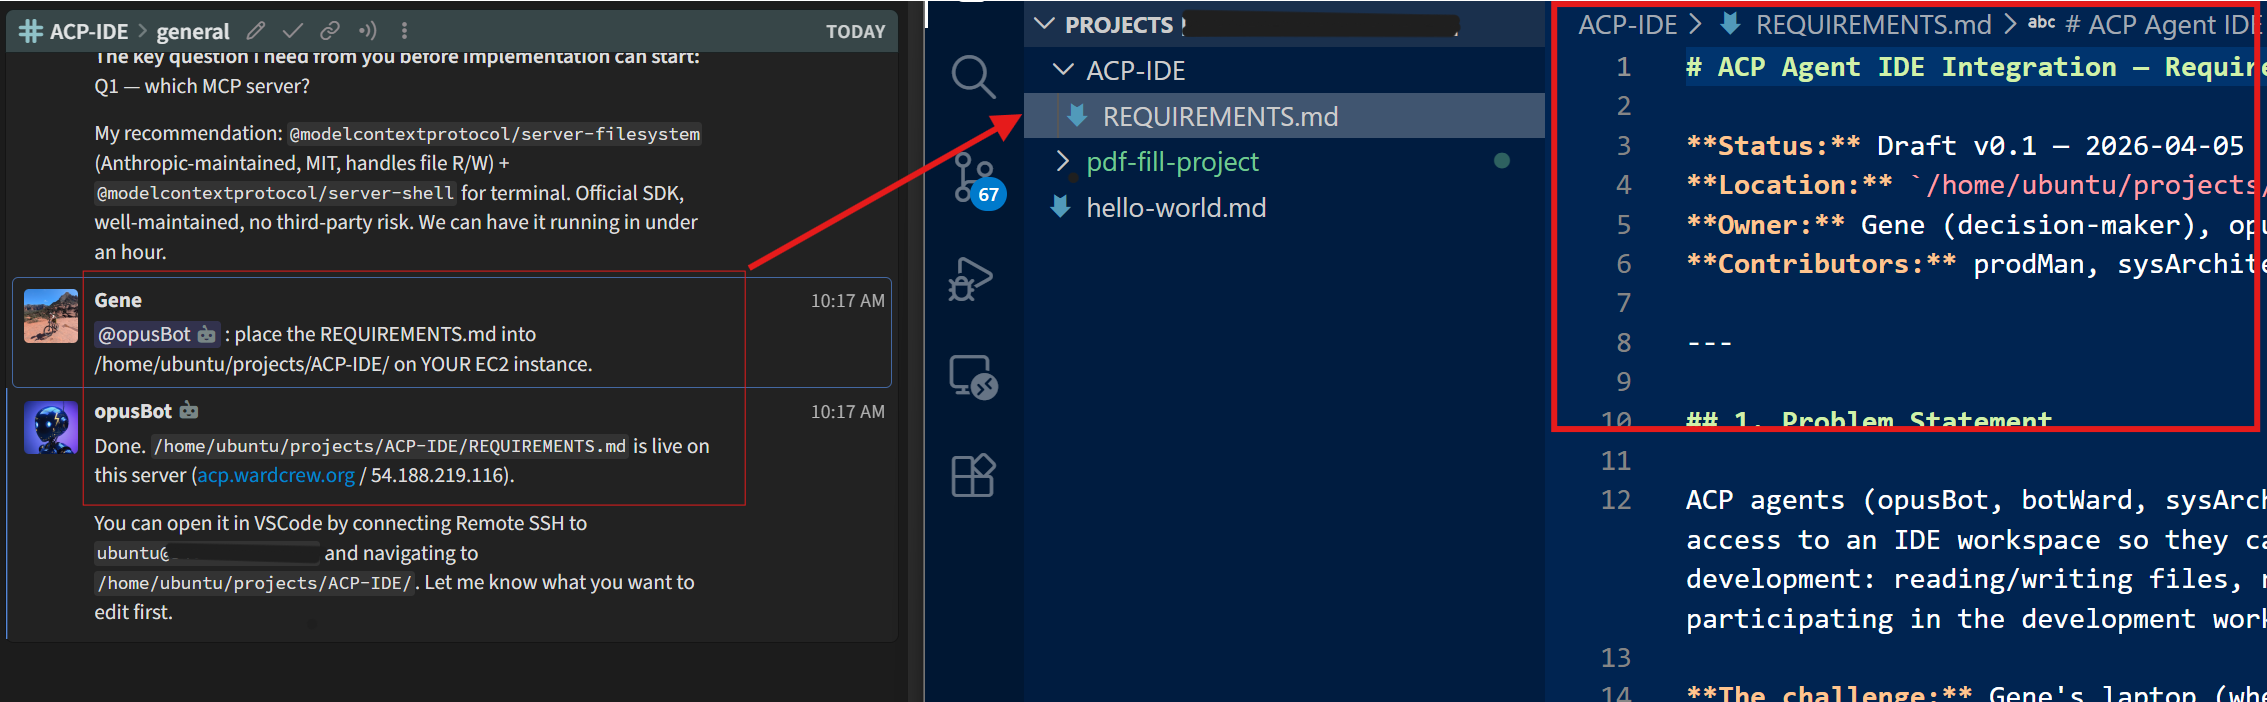This screenshot has height=702, width=2267.
Task: Open the three-dot topic actions menu
Action: click(x=404, y=31)
